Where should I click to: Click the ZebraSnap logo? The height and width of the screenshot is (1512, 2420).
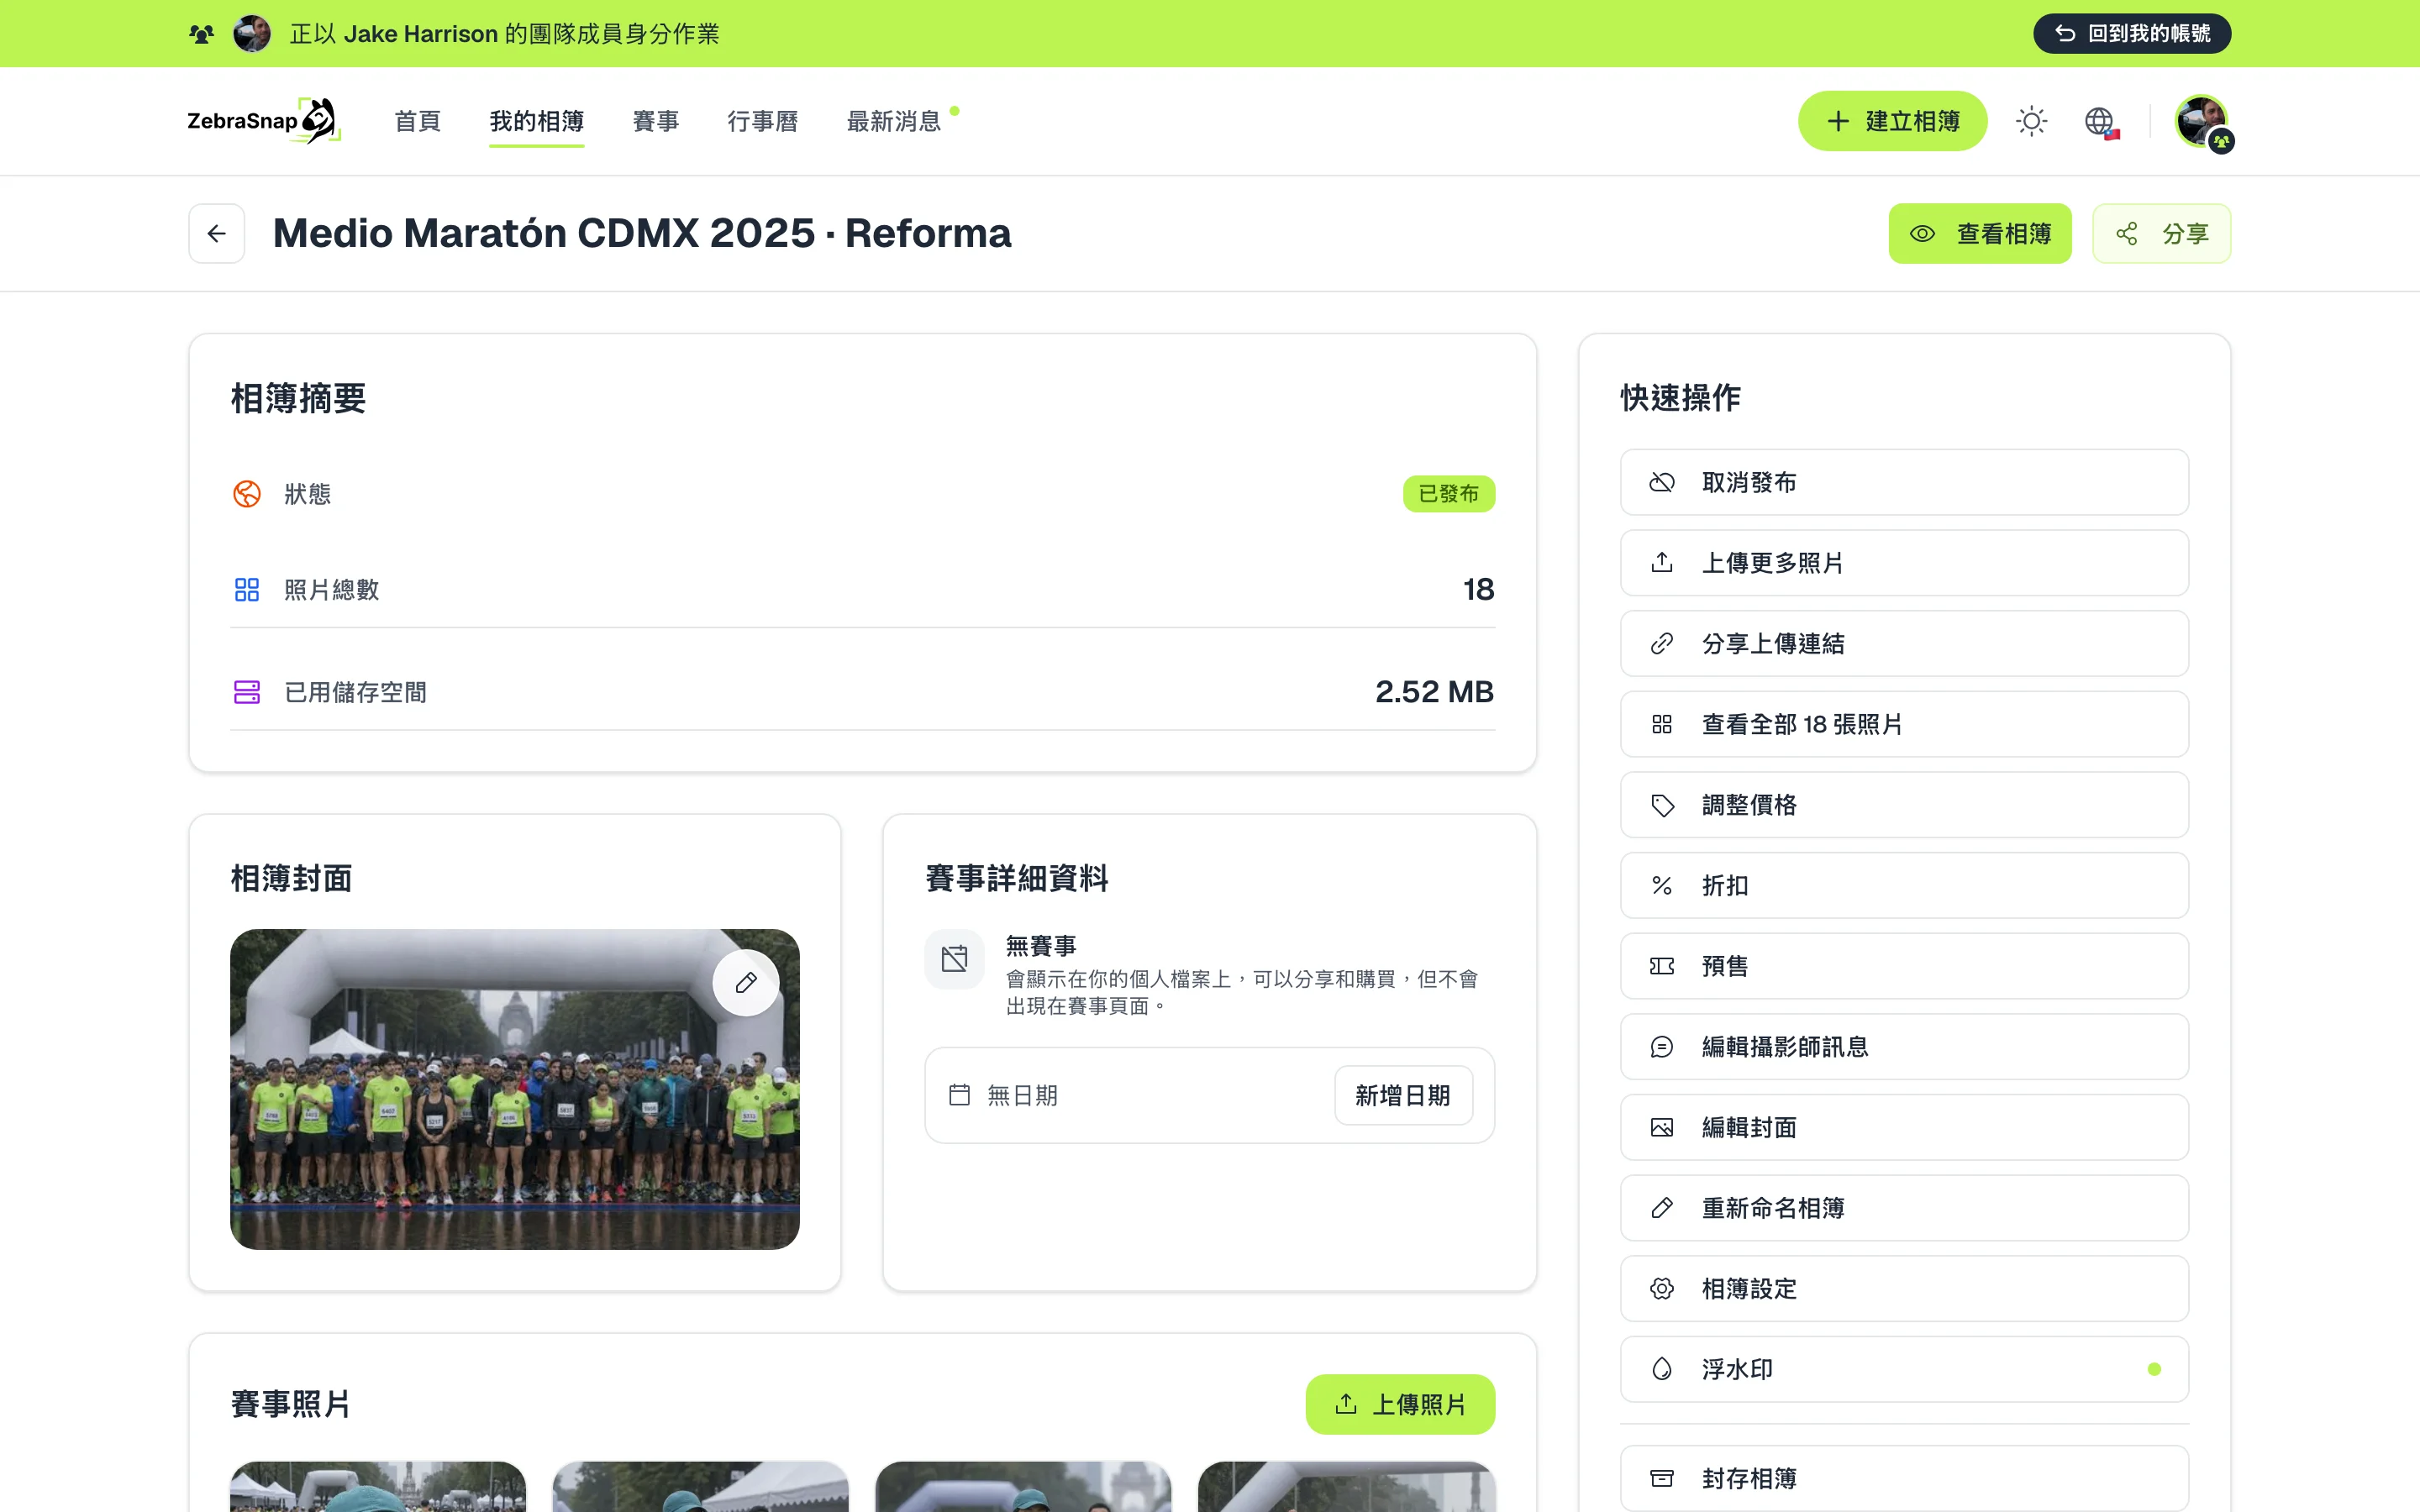pyautogui.click(x=264, y=121)
